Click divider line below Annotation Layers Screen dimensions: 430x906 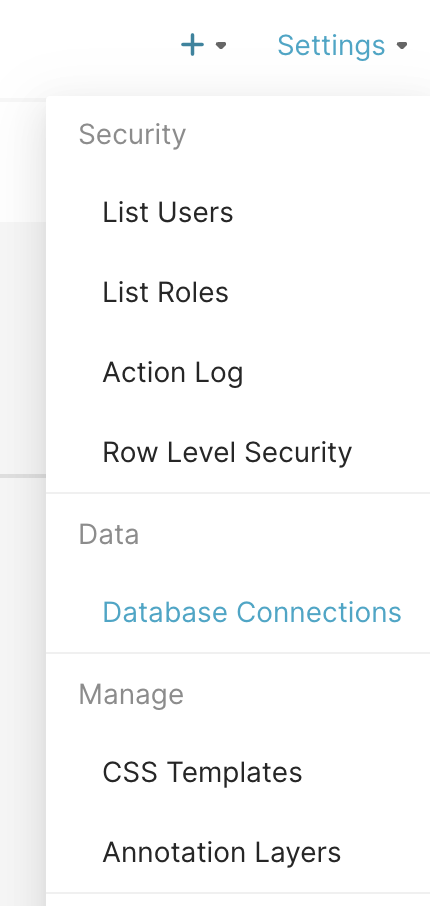(238, 893)
